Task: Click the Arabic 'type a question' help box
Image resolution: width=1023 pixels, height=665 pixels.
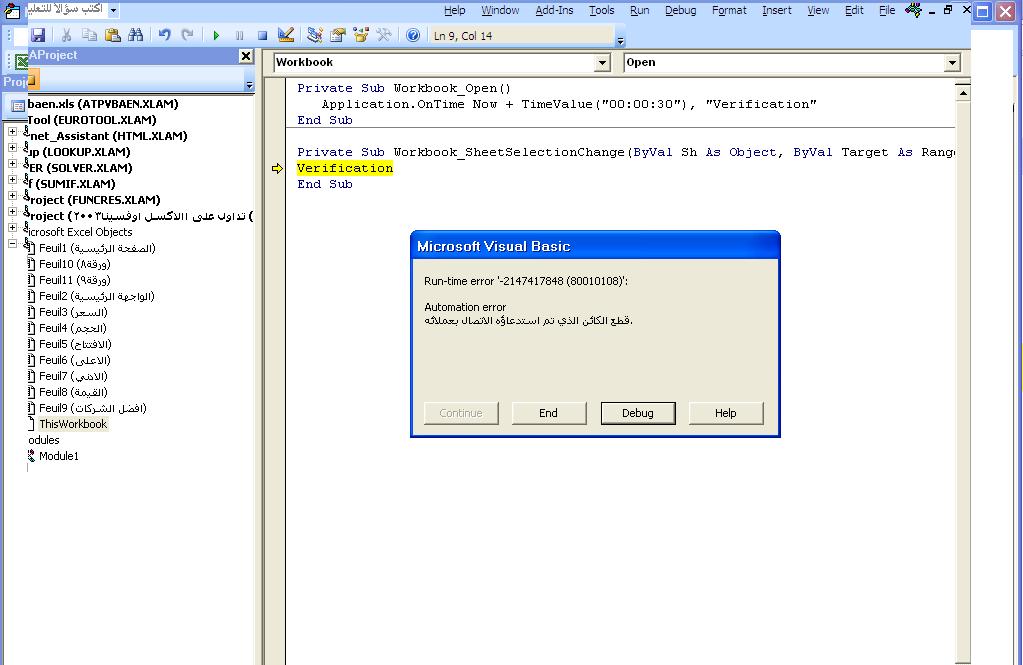Action: (x=65, y=9)
